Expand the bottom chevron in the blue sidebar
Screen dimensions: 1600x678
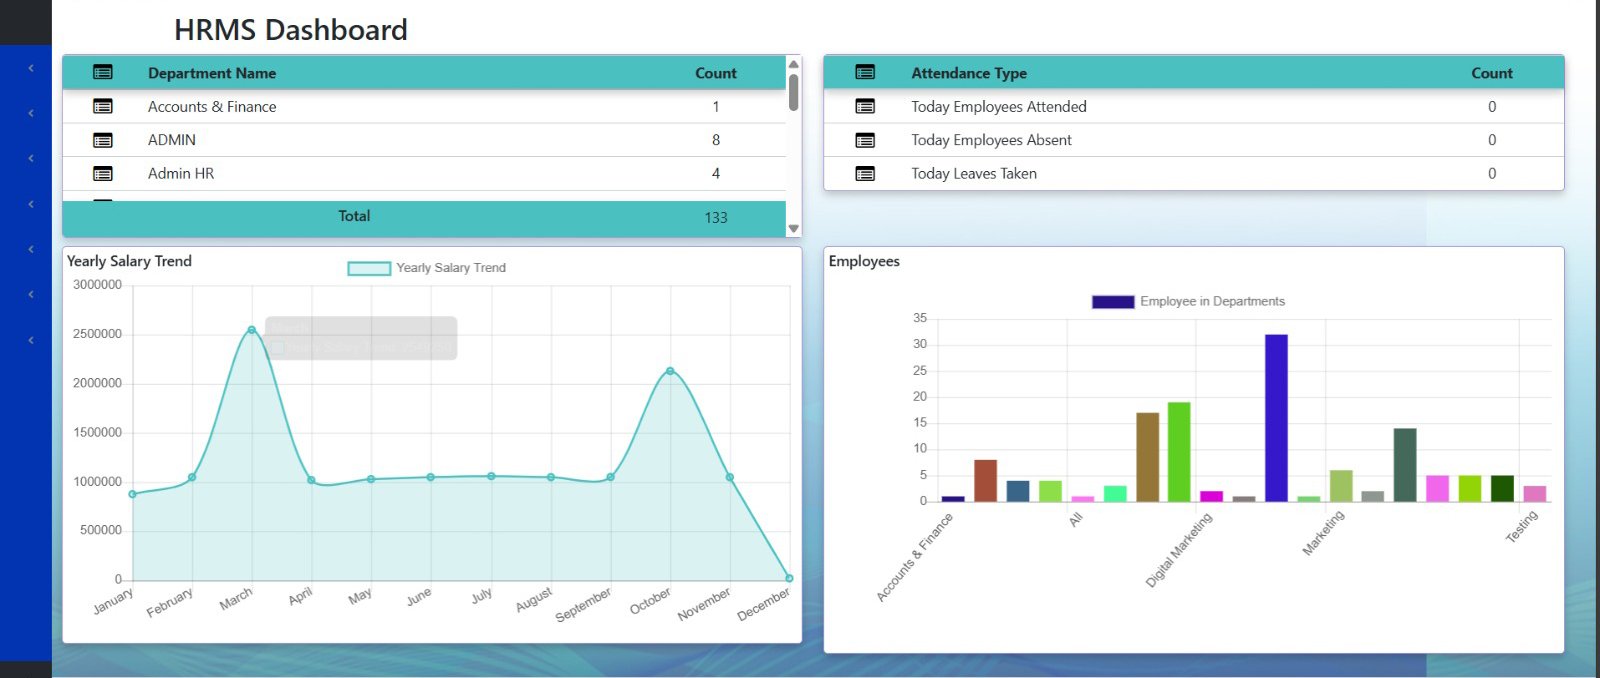(x=31, y=340)
